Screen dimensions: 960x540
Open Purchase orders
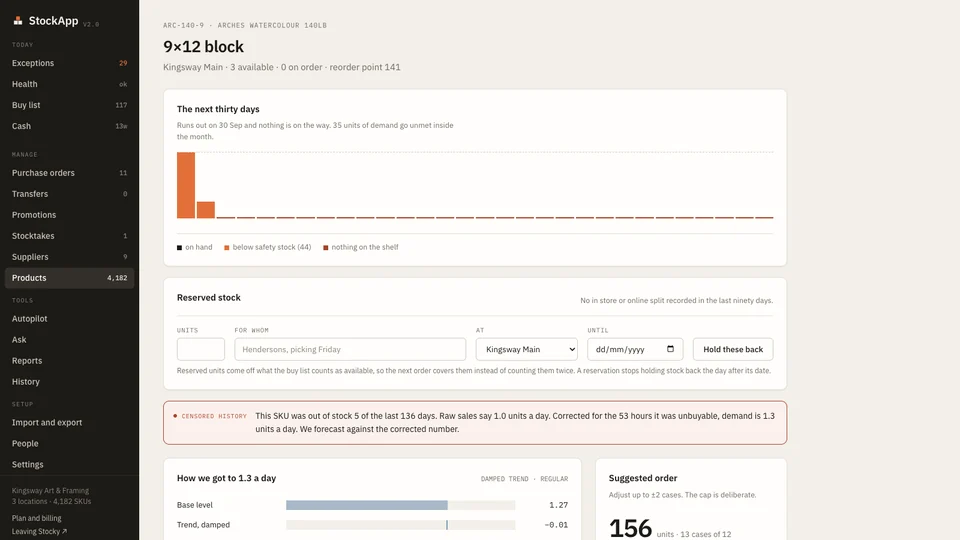pos(69,173)
